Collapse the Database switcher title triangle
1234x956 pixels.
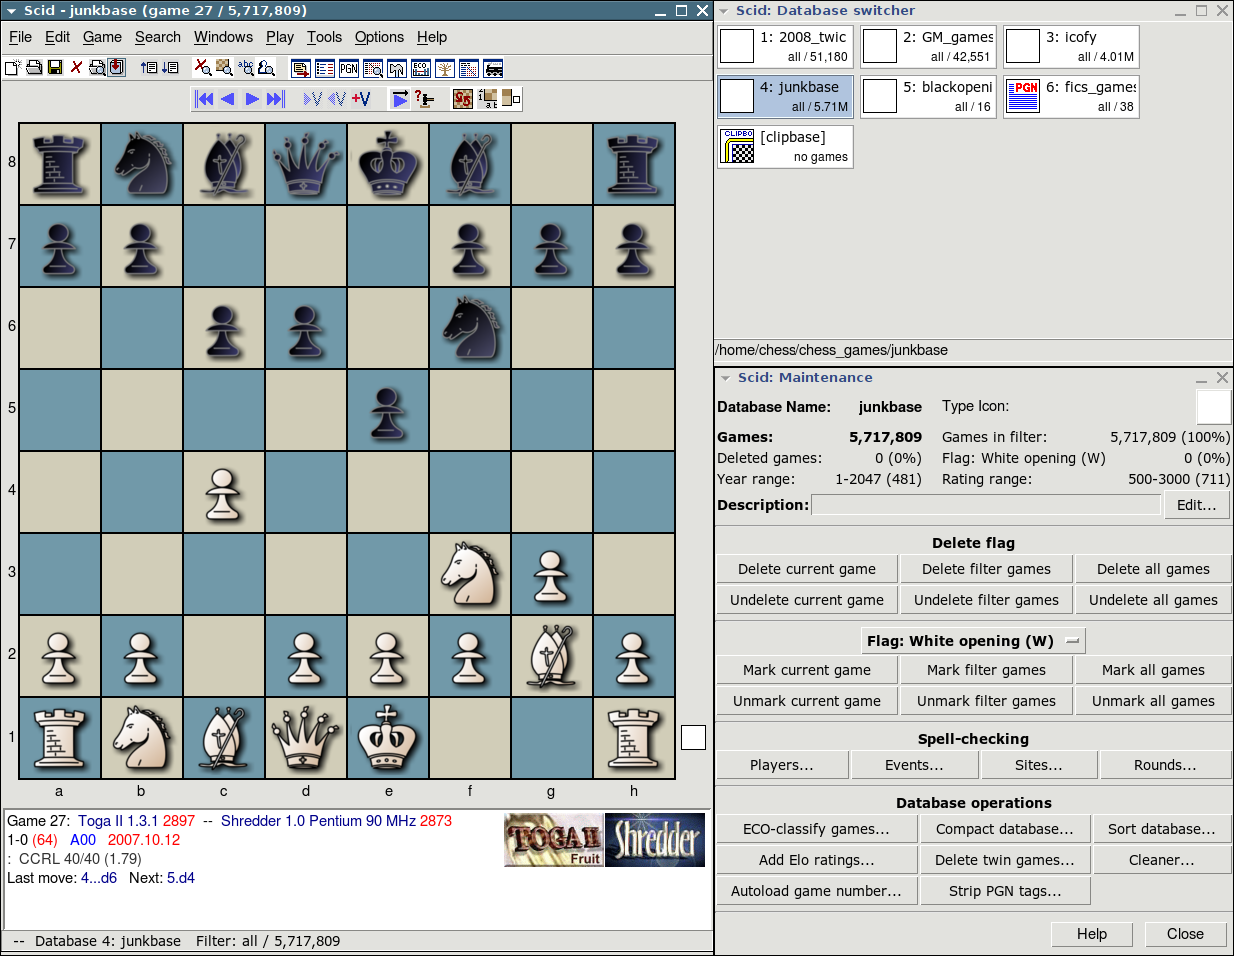[x=723, y=11]
